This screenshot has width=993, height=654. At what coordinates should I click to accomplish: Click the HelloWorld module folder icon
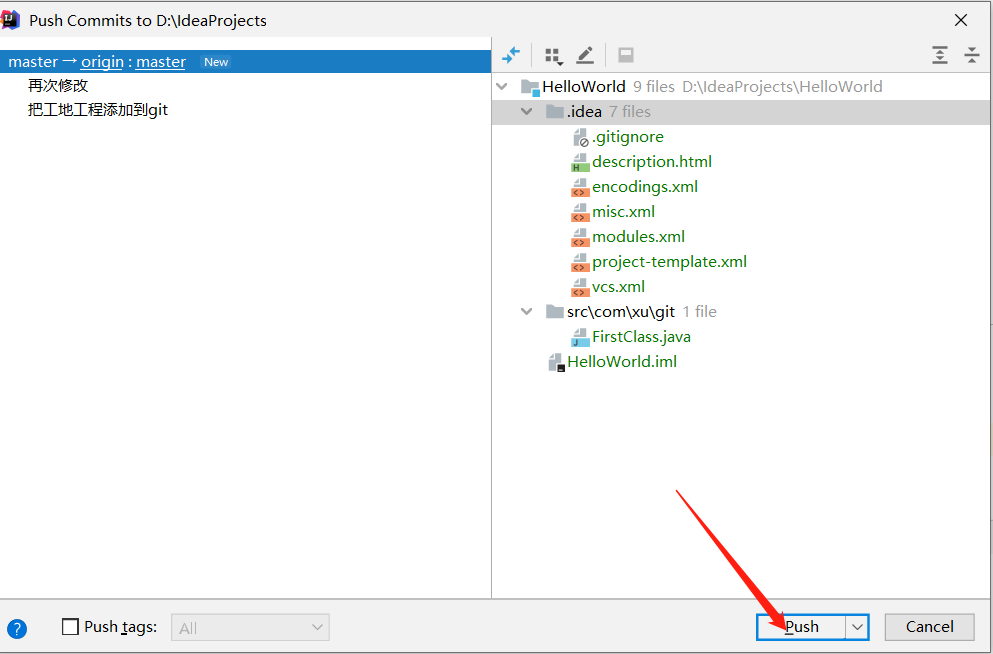point(530,87)
